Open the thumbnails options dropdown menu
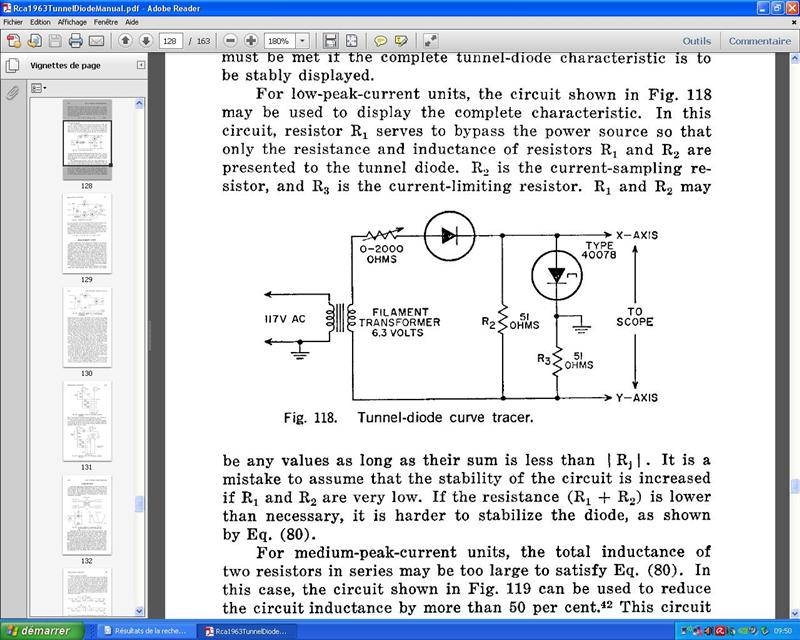The width and height of the screenshot is (800, 640). pyautogui.click(x=39, y=88)
